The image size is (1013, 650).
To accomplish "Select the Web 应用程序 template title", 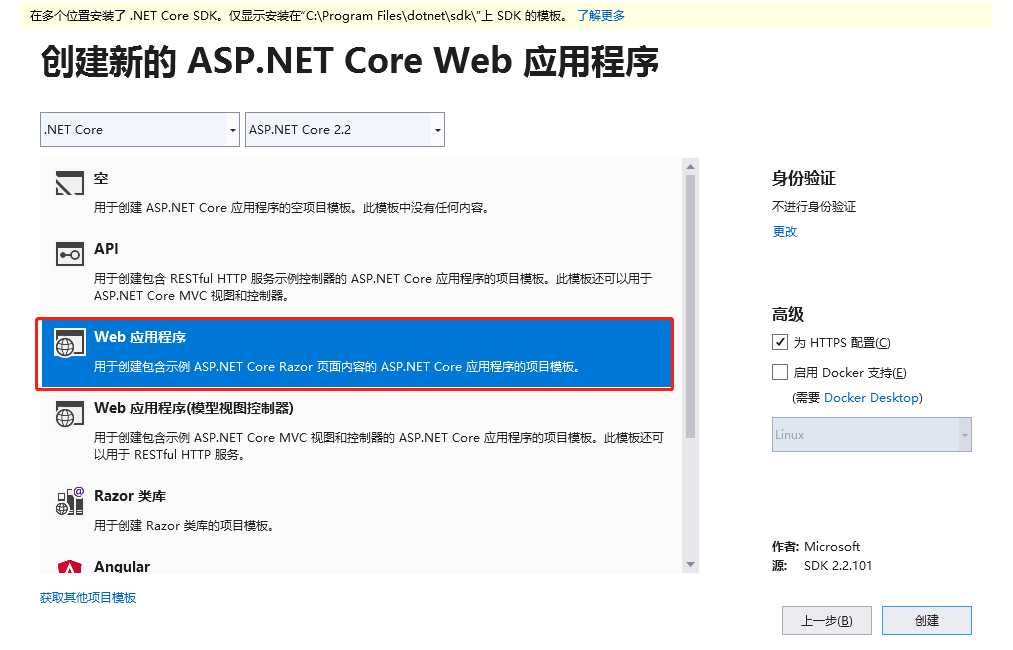I will pyautogui.click(x=140, y=337).
